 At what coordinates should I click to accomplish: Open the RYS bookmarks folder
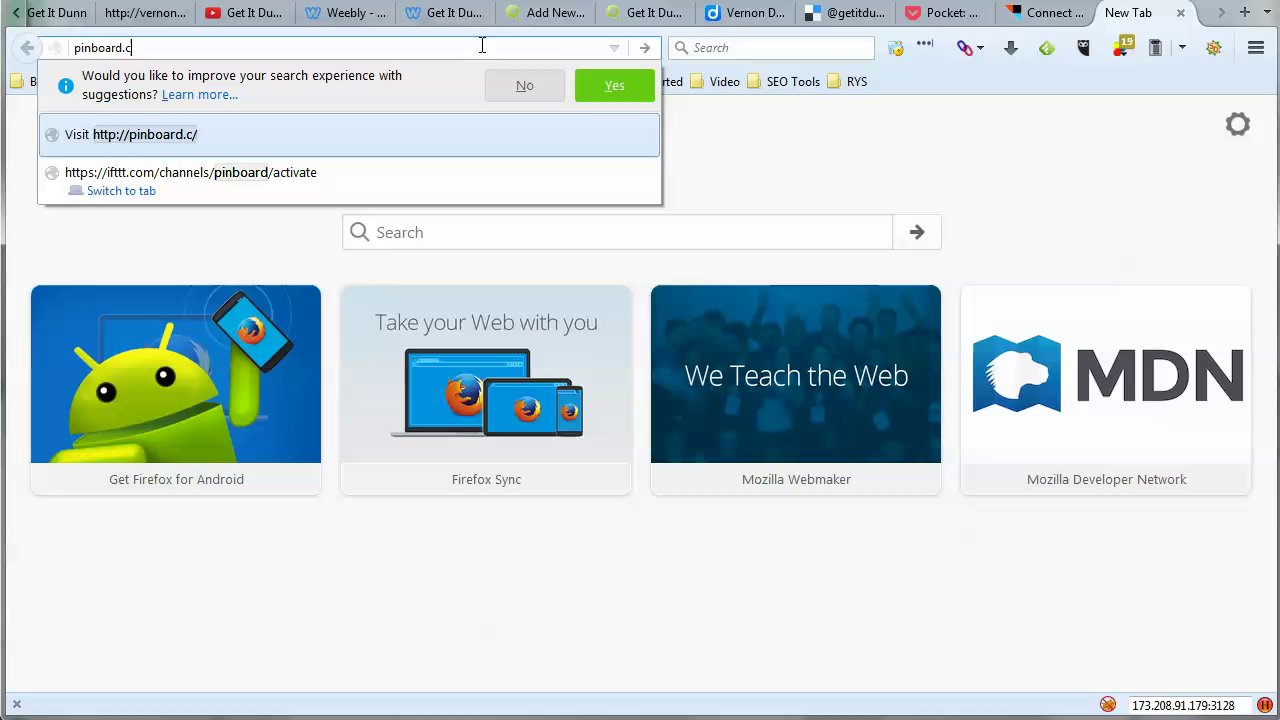point(847,82)
